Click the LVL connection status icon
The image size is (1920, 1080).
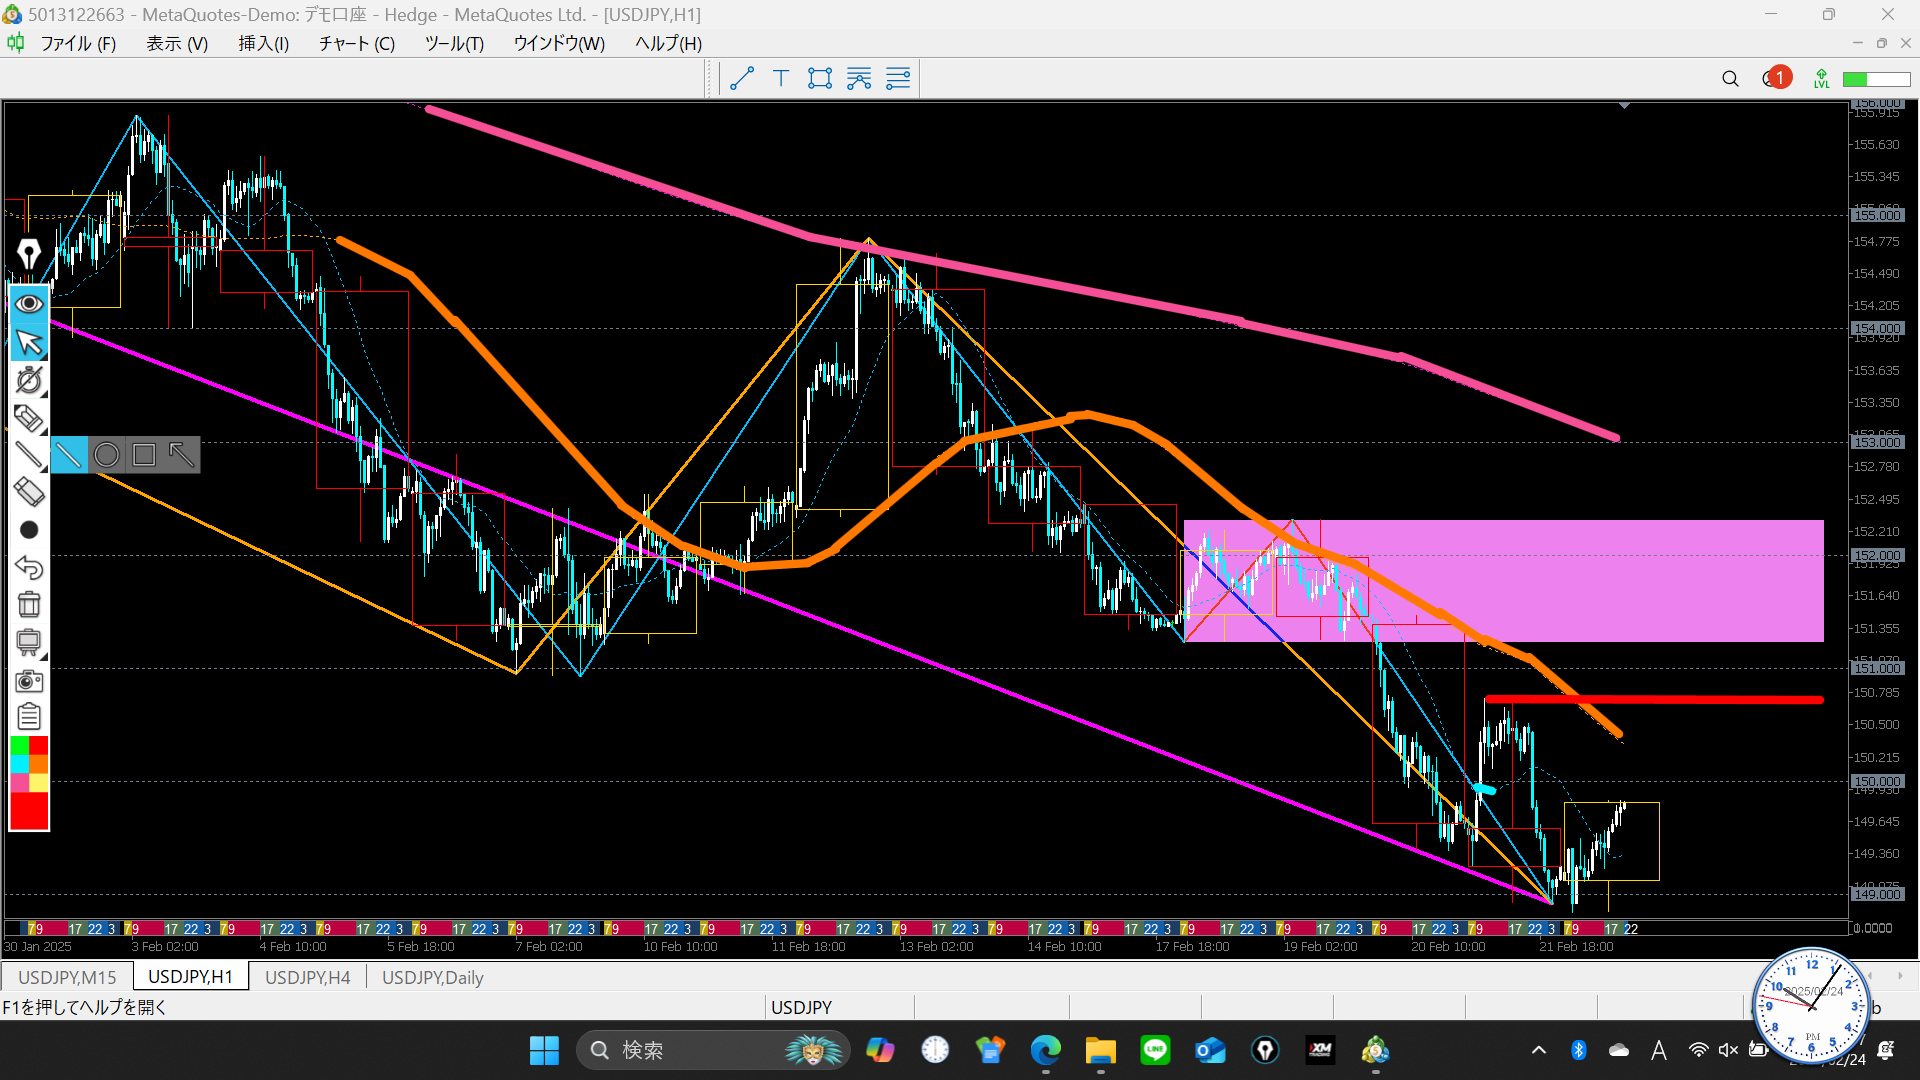1821,79
